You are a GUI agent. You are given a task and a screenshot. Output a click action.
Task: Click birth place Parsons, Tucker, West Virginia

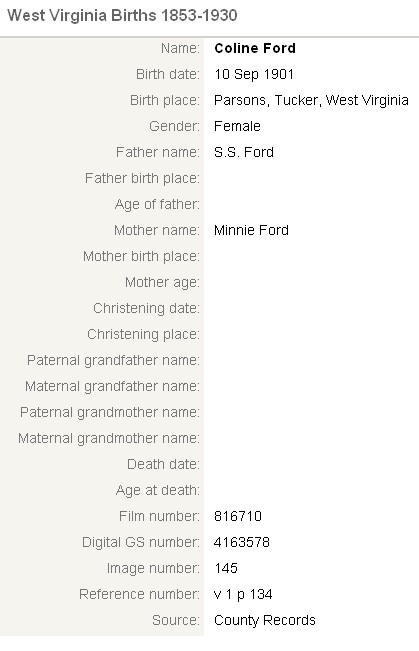311,100
